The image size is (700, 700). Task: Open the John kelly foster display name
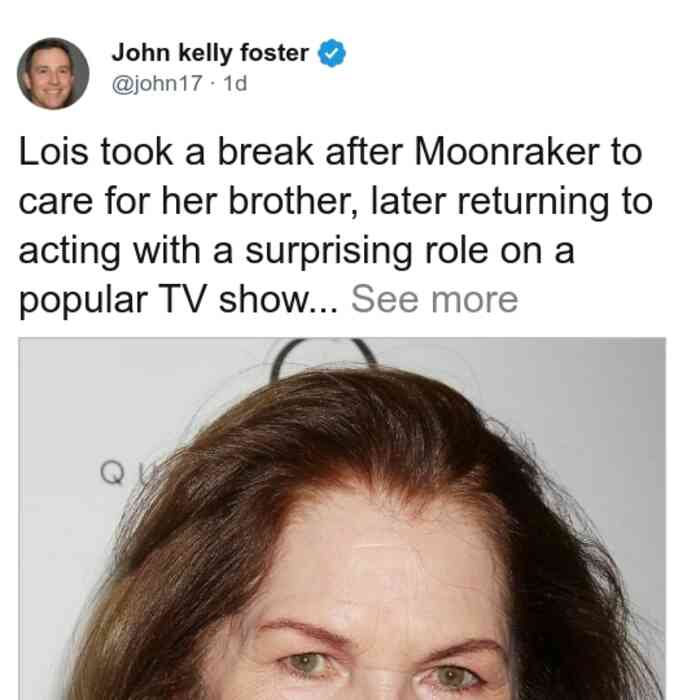pos(210,53)
